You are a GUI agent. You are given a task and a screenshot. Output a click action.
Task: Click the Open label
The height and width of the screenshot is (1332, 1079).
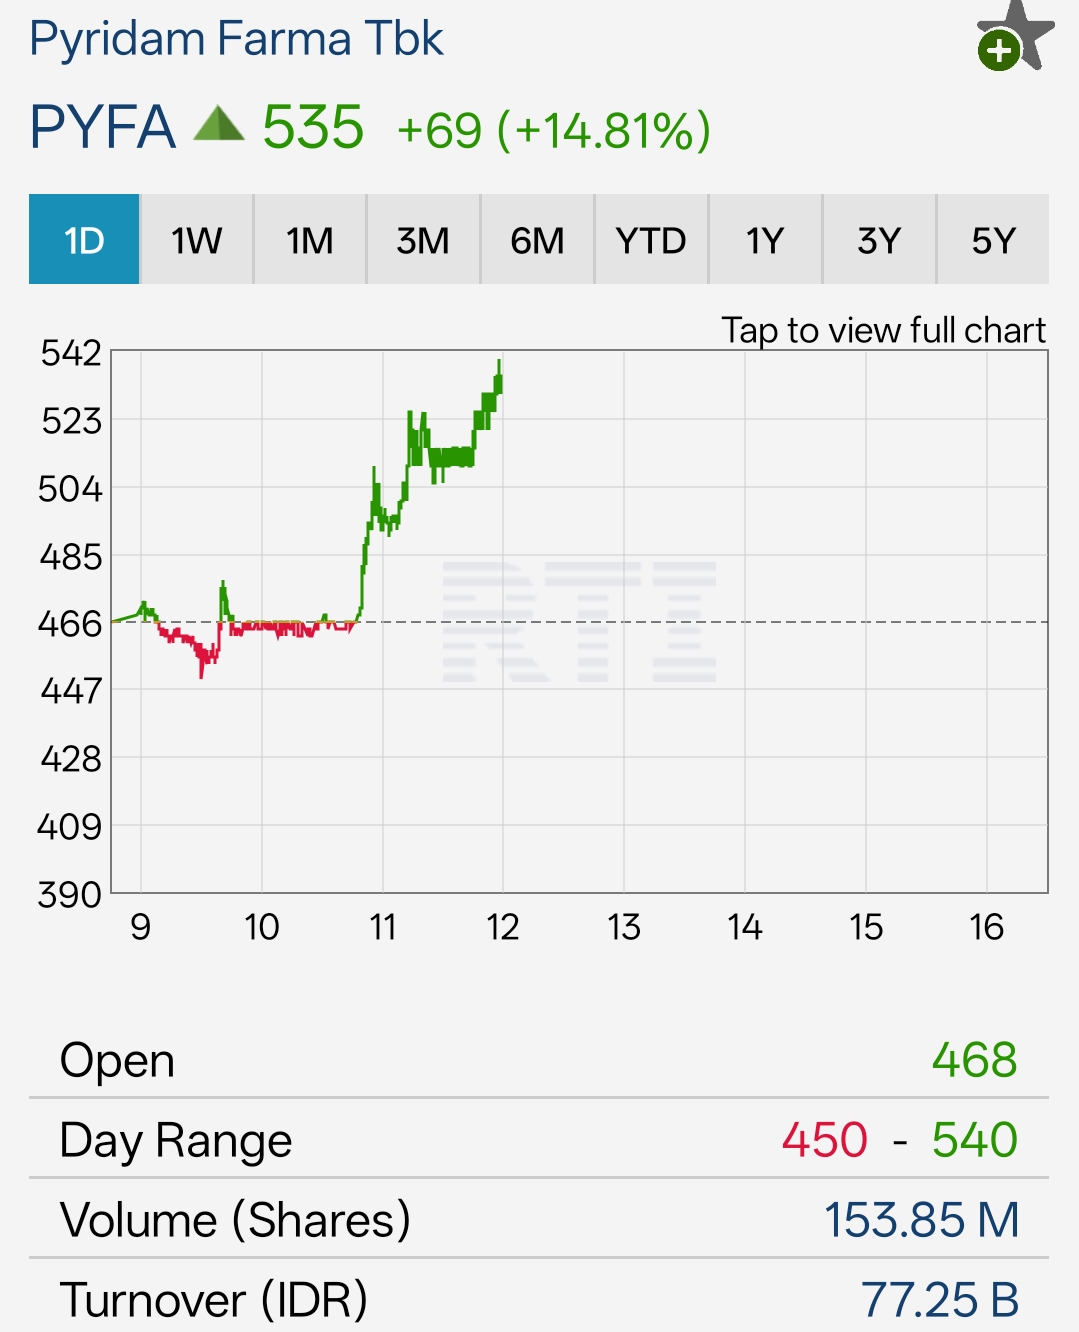pyautogui.click(x=117, y=1060)
